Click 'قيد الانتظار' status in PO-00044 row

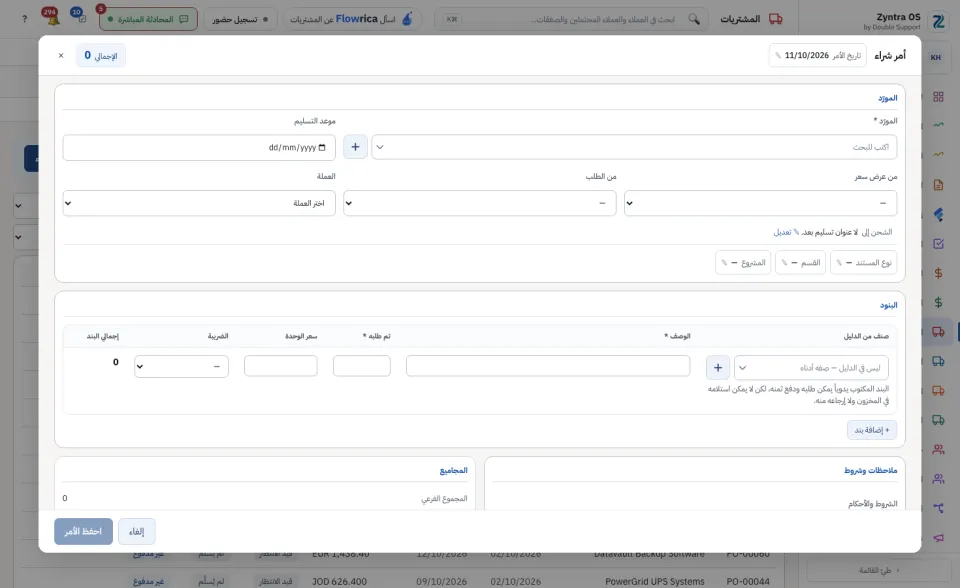tap(275, 581)
